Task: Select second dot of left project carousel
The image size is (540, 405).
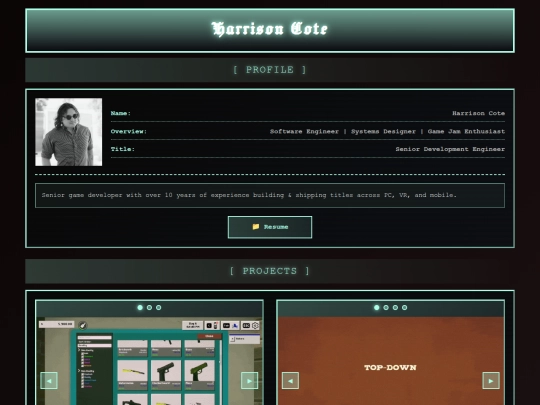Action: [149, 308]
